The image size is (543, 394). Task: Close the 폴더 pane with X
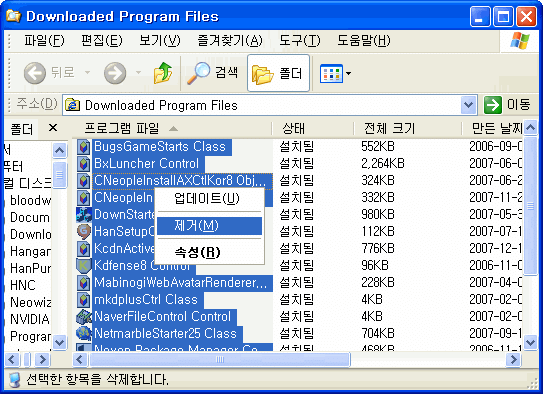pyautogui.click(x=53, y=128)
